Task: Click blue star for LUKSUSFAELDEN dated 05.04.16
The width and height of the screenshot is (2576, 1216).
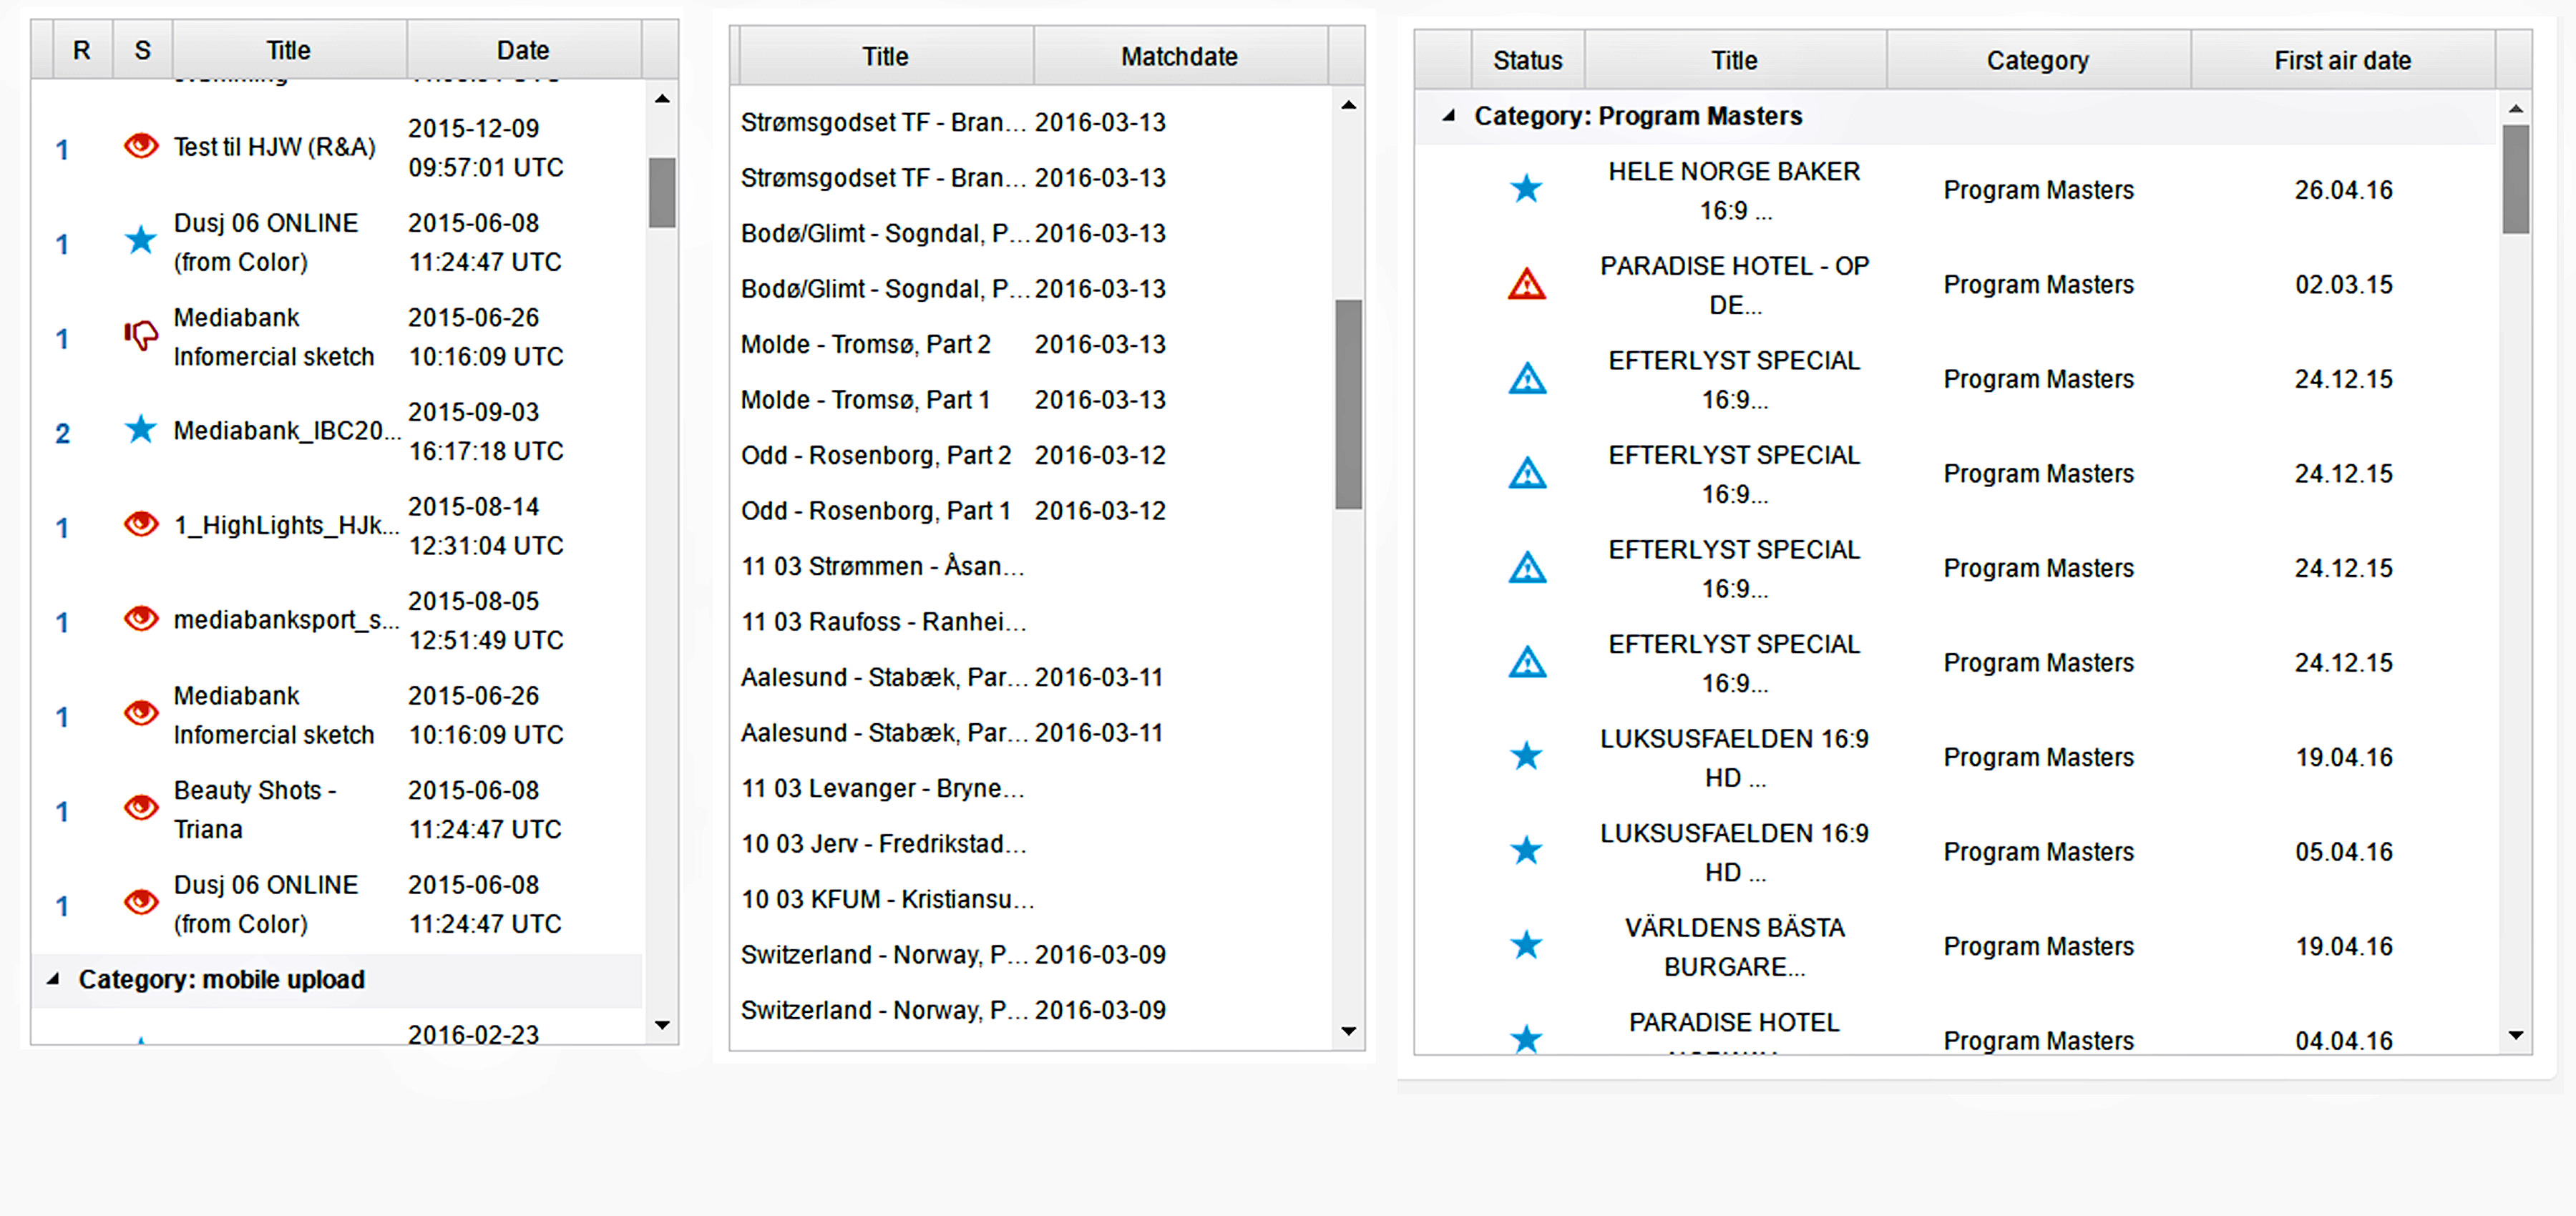Action: coord(1526,851)
